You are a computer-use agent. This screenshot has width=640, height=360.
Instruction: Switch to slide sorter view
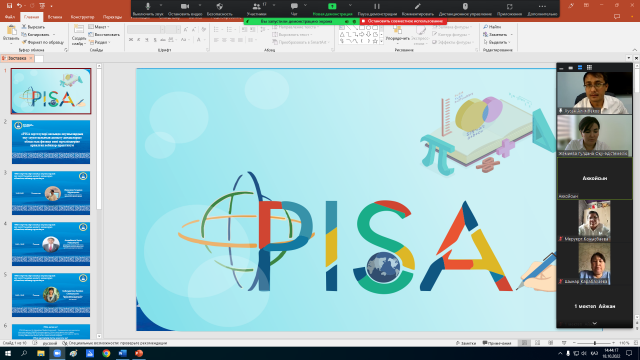[538, 343]
